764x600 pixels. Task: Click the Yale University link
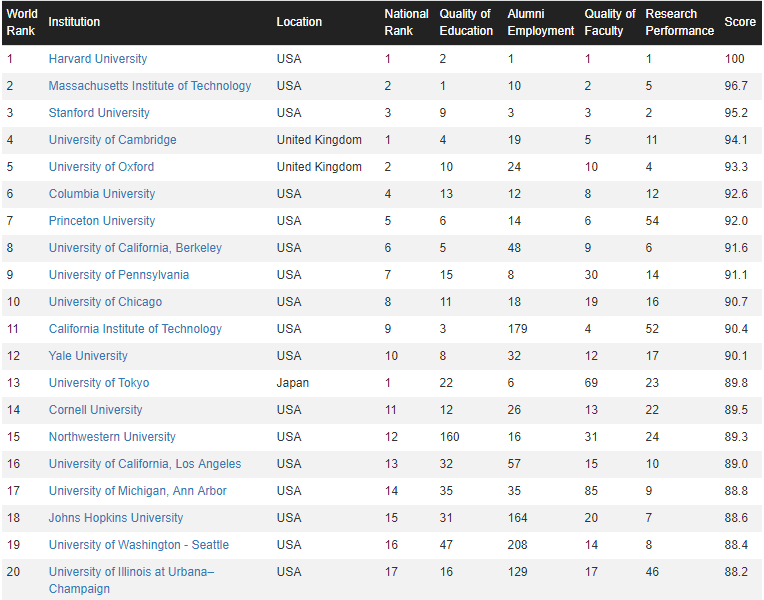[88, 356]
